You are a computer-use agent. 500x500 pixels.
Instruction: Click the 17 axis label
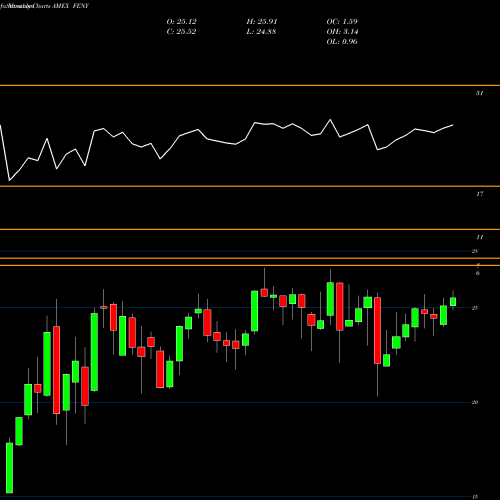point(479,194)
